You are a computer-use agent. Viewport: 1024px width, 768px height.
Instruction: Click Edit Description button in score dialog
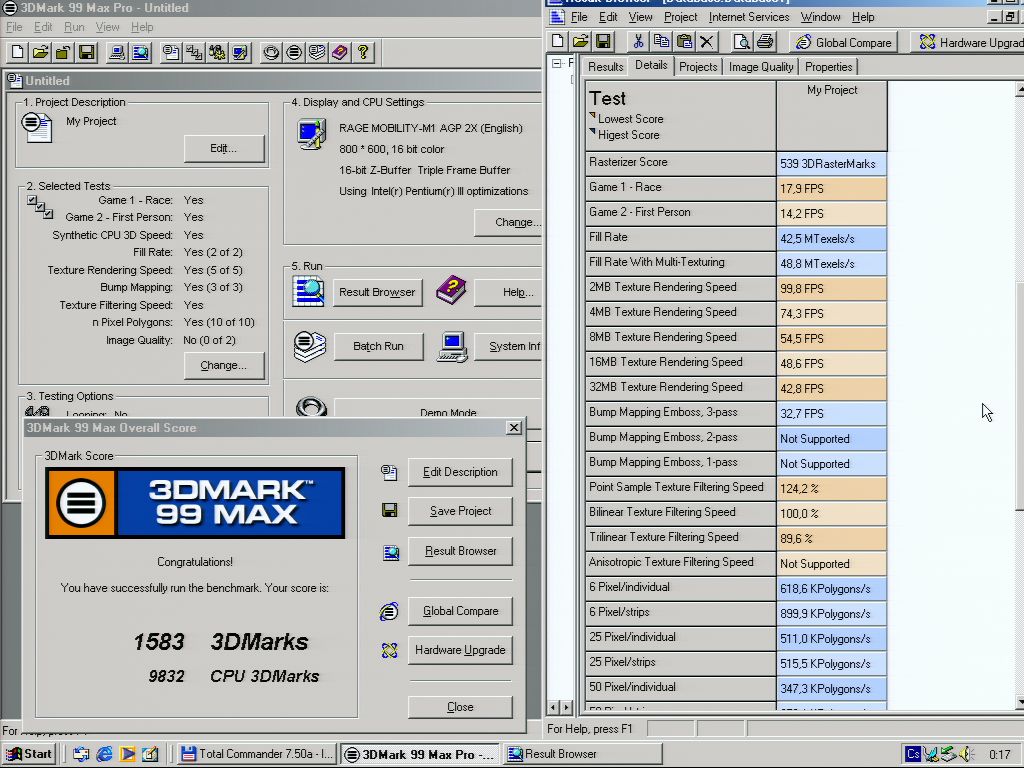coord(460,472)
